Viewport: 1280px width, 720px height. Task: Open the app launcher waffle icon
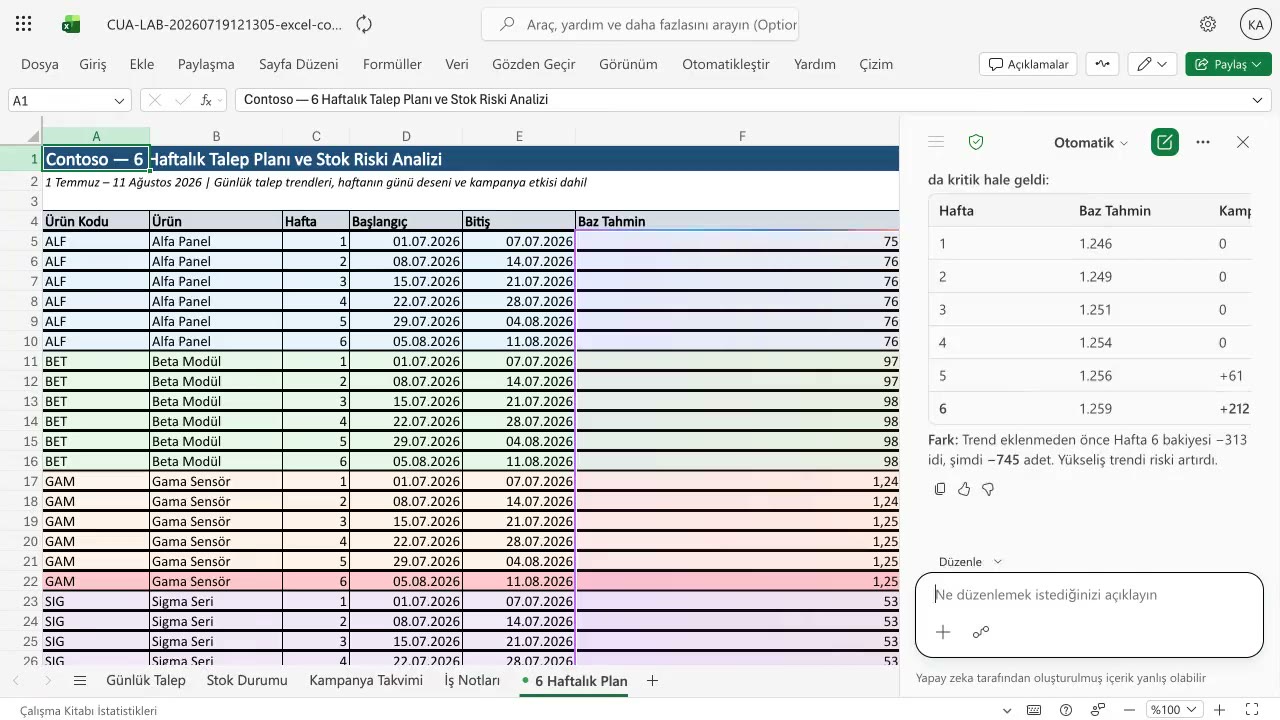24,24
